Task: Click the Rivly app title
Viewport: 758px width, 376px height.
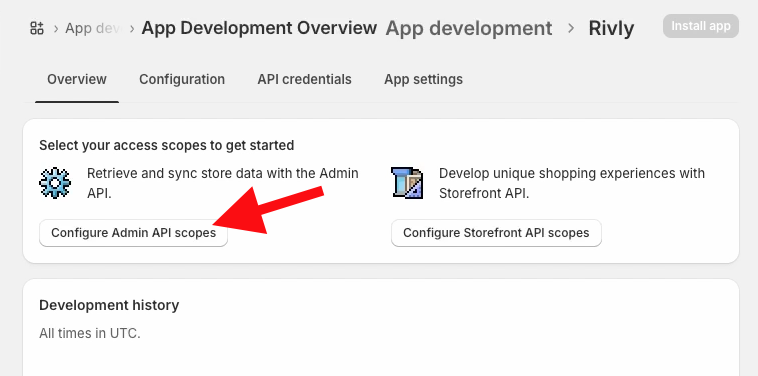Action: [x=611, y=29]
